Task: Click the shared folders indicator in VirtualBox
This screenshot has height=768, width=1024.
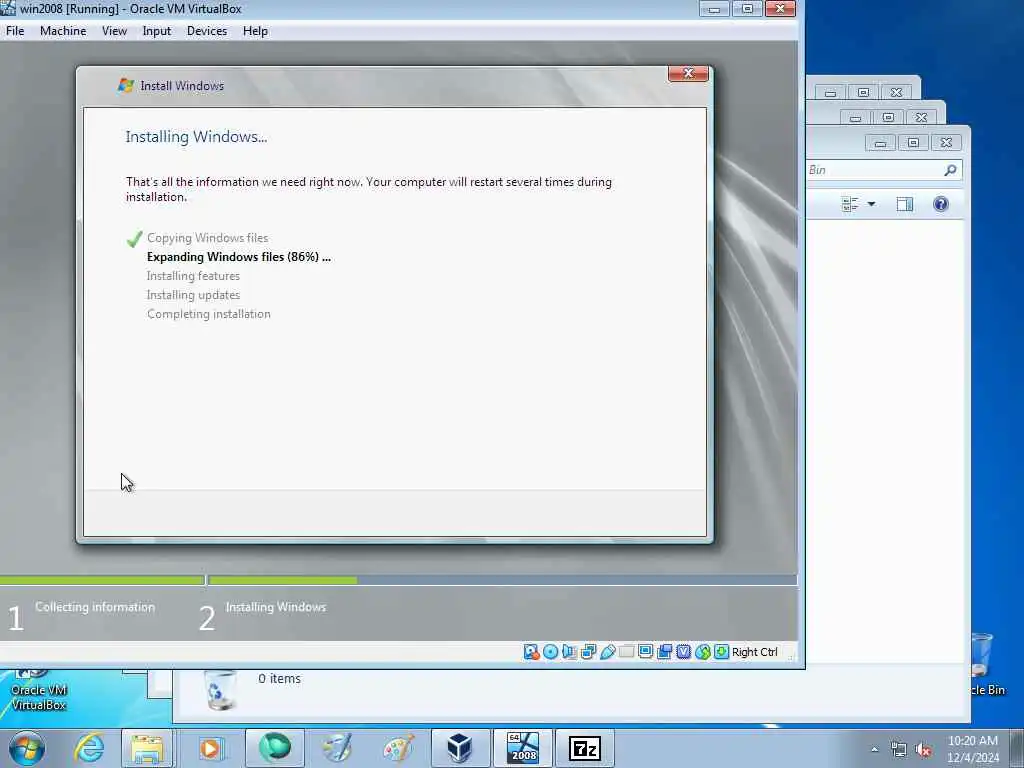Action: (x=626, y=652)
